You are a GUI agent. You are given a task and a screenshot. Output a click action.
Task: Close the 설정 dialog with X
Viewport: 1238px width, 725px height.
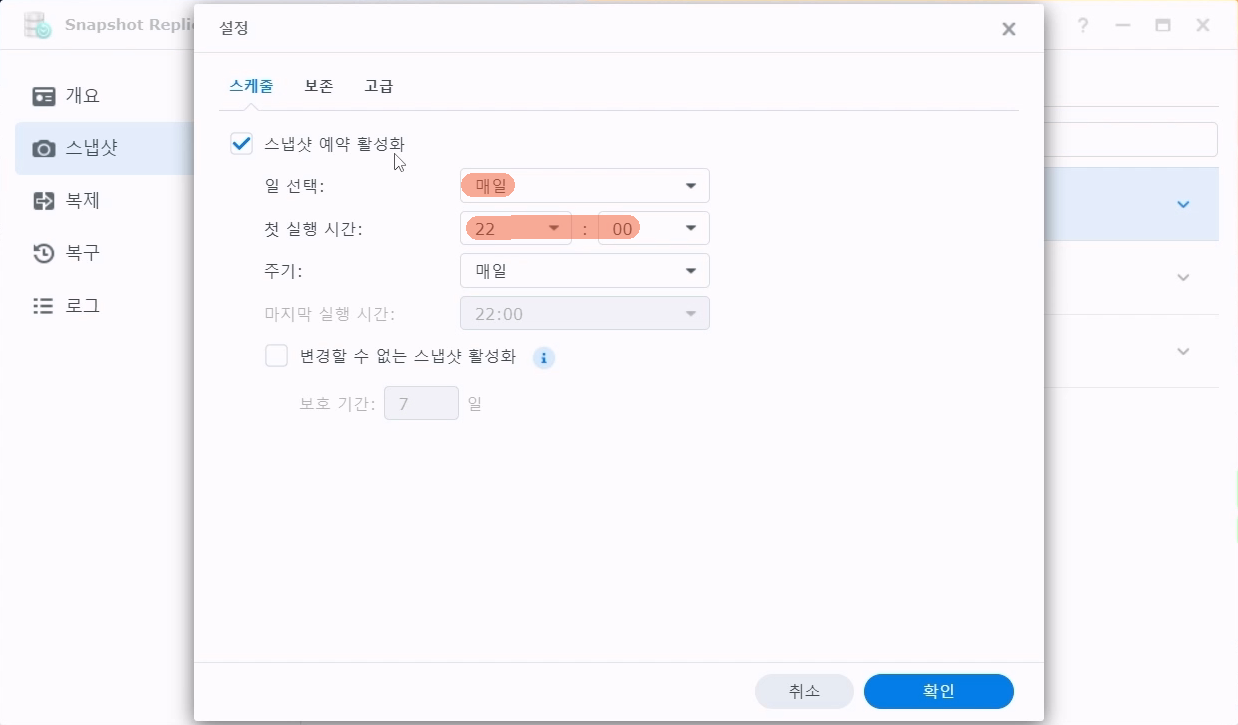pos(1009,29)
